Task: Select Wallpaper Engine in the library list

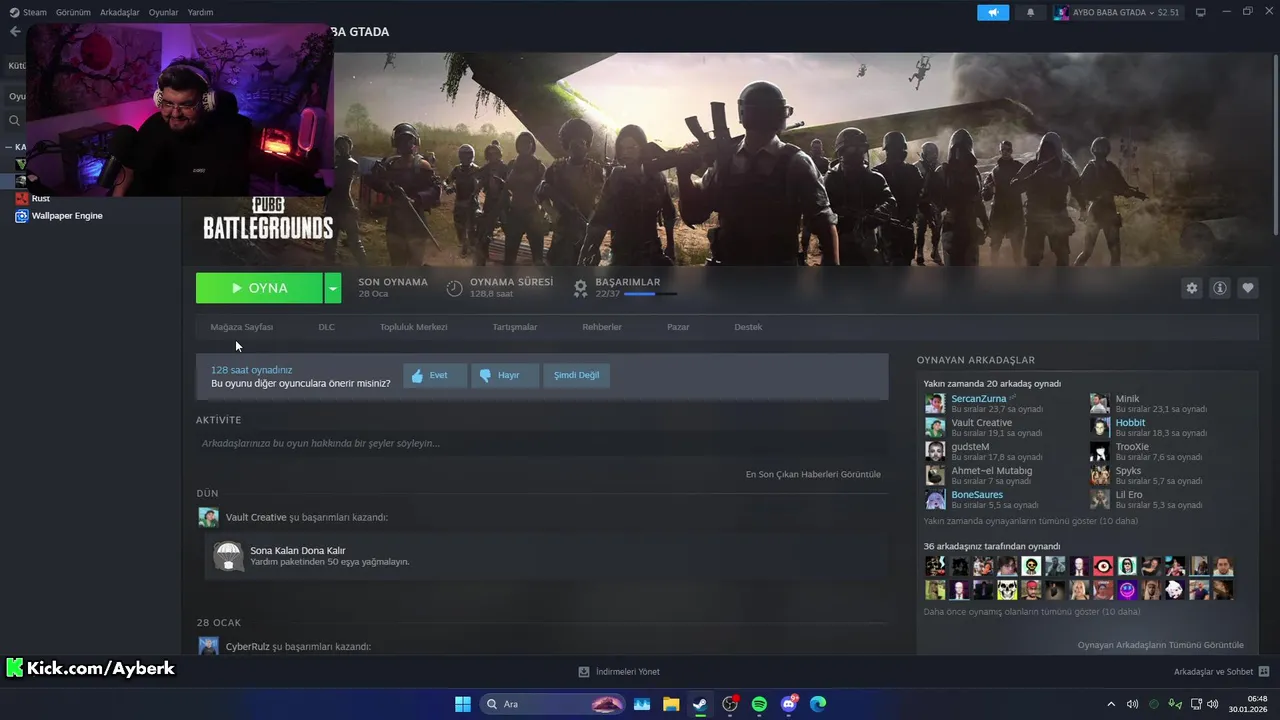Action: click(x=67, y=216)
